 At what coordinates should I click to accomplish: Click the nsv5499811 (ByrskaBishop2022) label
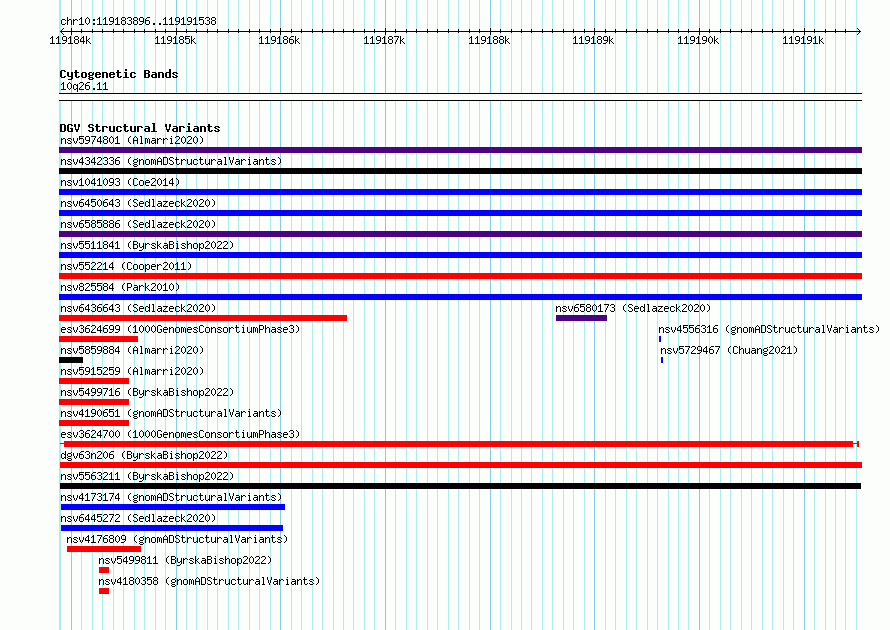coord(185,560)
